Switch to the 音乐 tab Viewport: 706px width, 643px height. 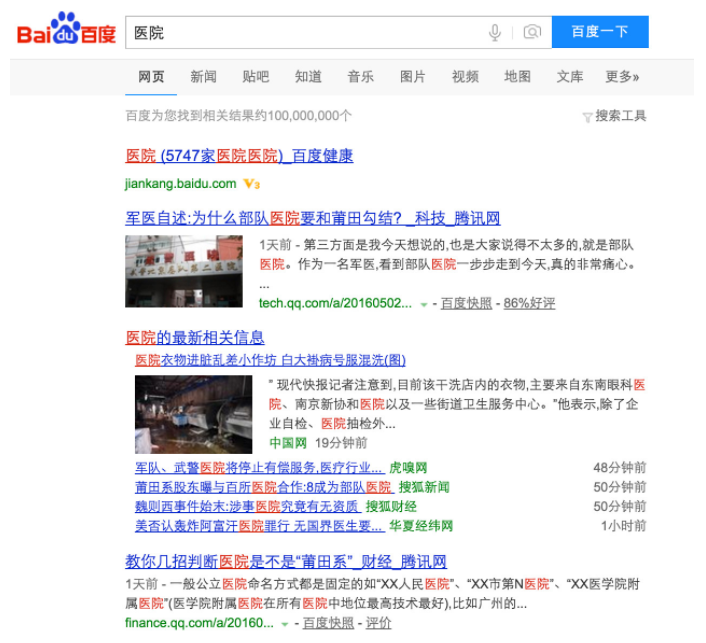(360, 77)
